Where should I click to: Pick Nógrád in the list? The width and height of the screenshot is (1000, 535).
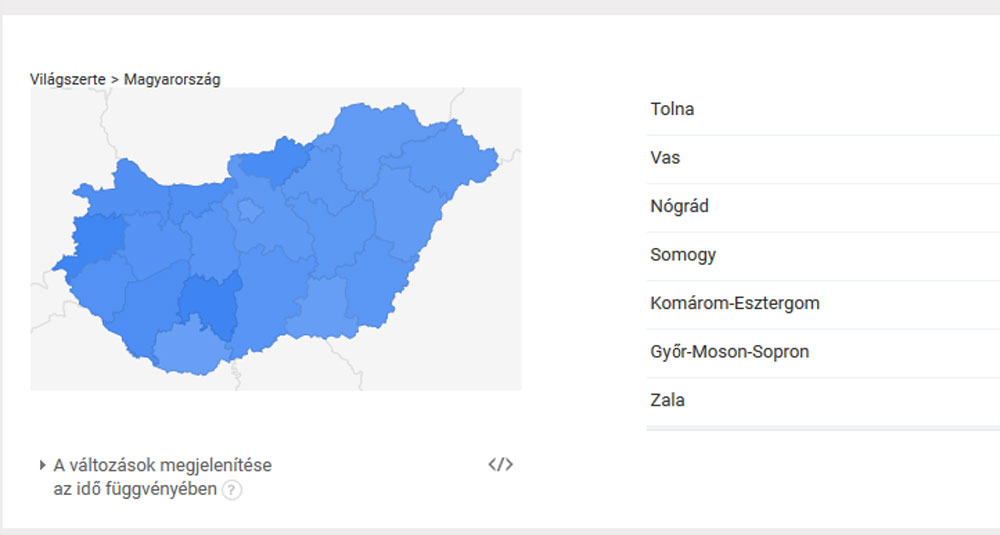823,206
